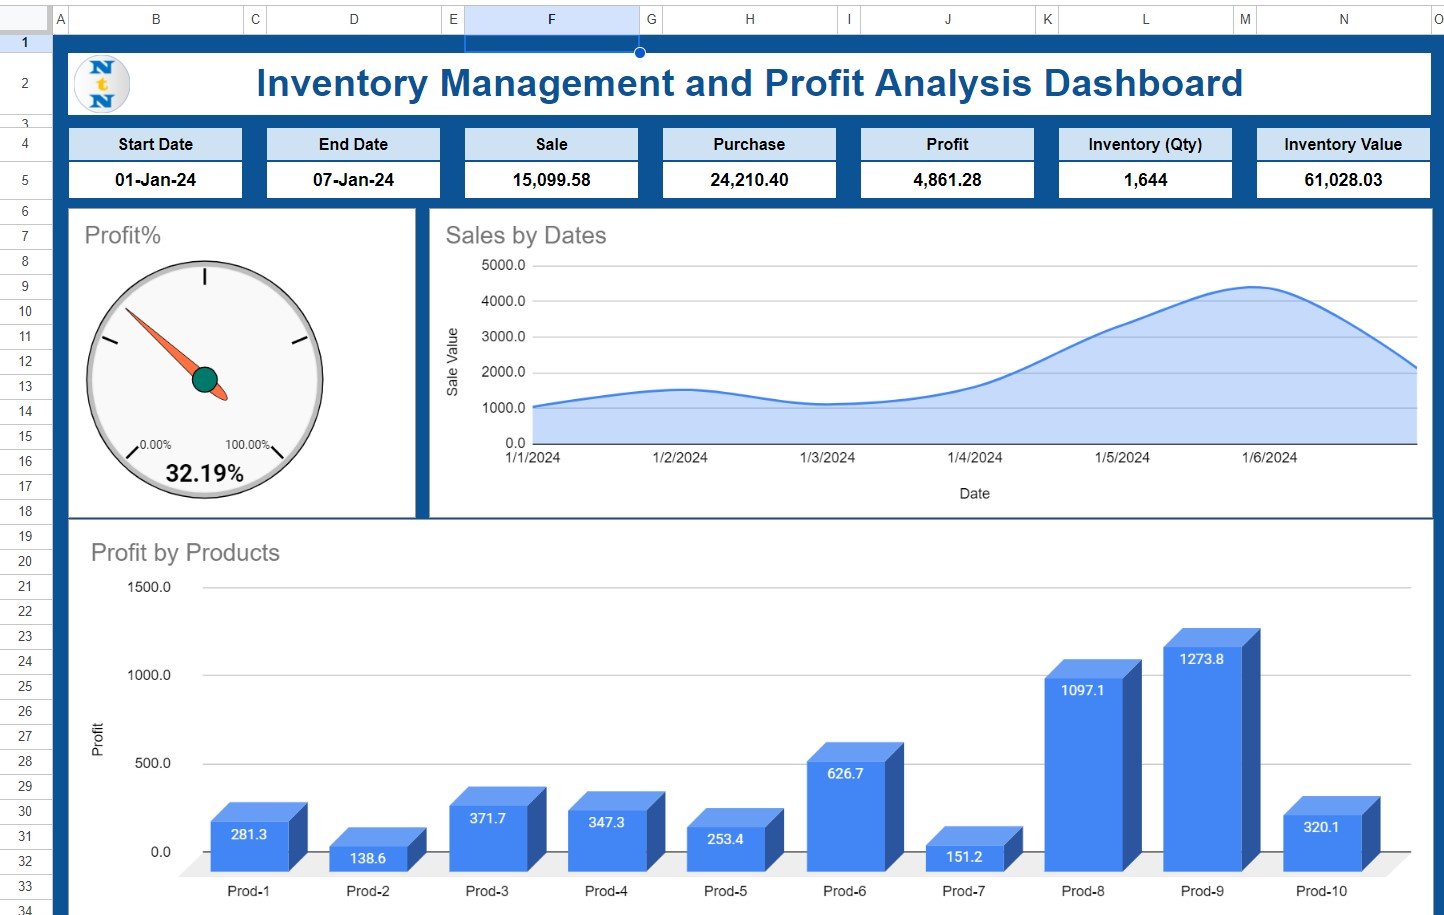Click the End Date header cell
This screenshot has width=1444, height=915.
tap(353, 144)
